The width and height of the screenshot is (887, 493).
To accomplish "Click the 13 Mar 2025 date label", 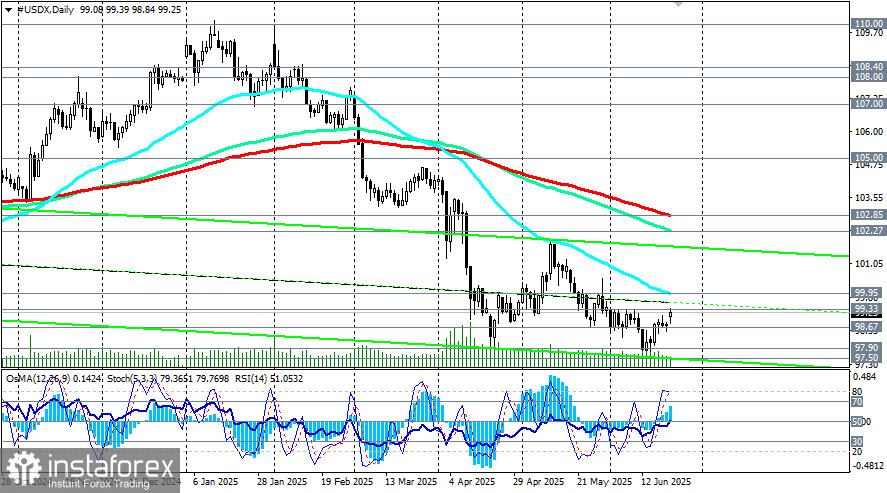I will pyautogui.click(x=411, y=482).
